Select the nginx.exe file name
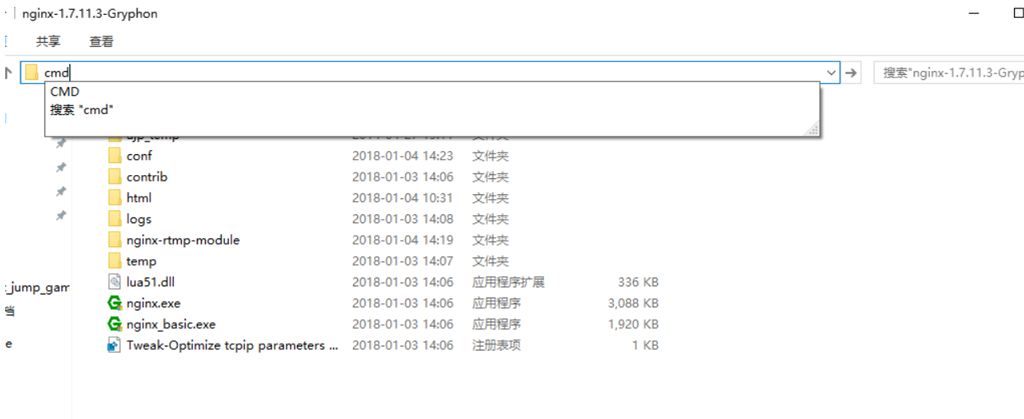Image resolution: width=1024 pixels, height=419 pixels. (x=153, y=303)
